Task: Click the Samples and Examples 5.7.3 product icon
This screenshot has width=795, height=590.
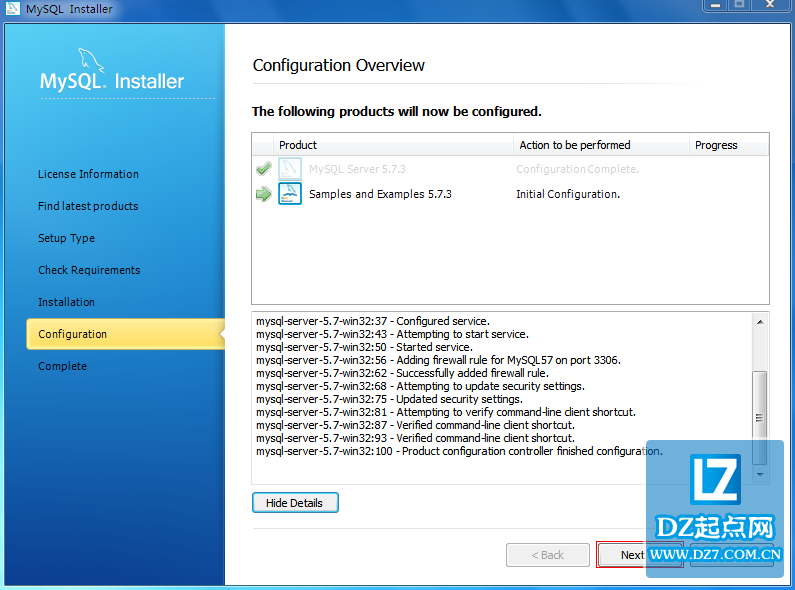Action: pos(290,194)
